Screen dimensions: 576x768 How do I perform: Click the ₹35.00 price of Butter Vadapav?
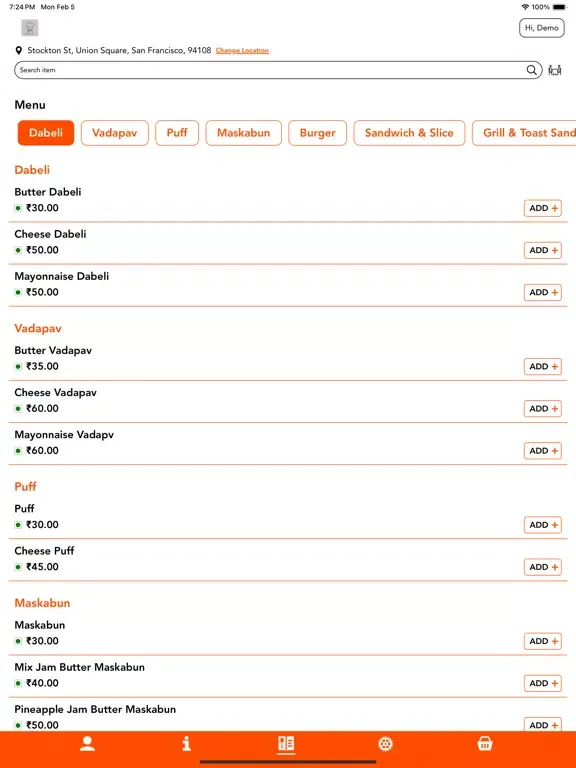[x=42, y=366]
